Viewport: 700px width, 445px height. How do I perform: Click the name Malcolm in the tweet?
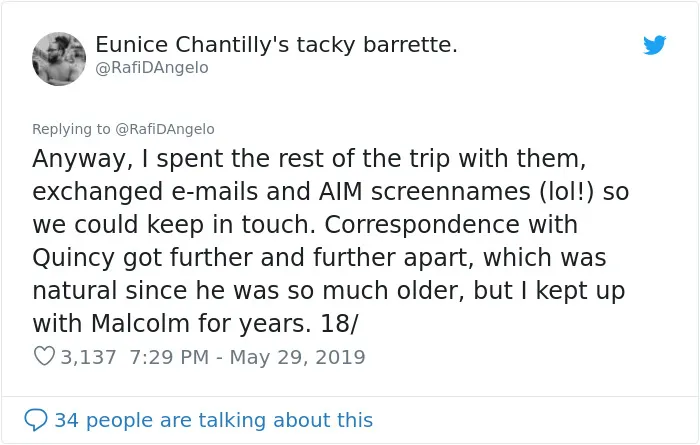click(x=140, y=323)
